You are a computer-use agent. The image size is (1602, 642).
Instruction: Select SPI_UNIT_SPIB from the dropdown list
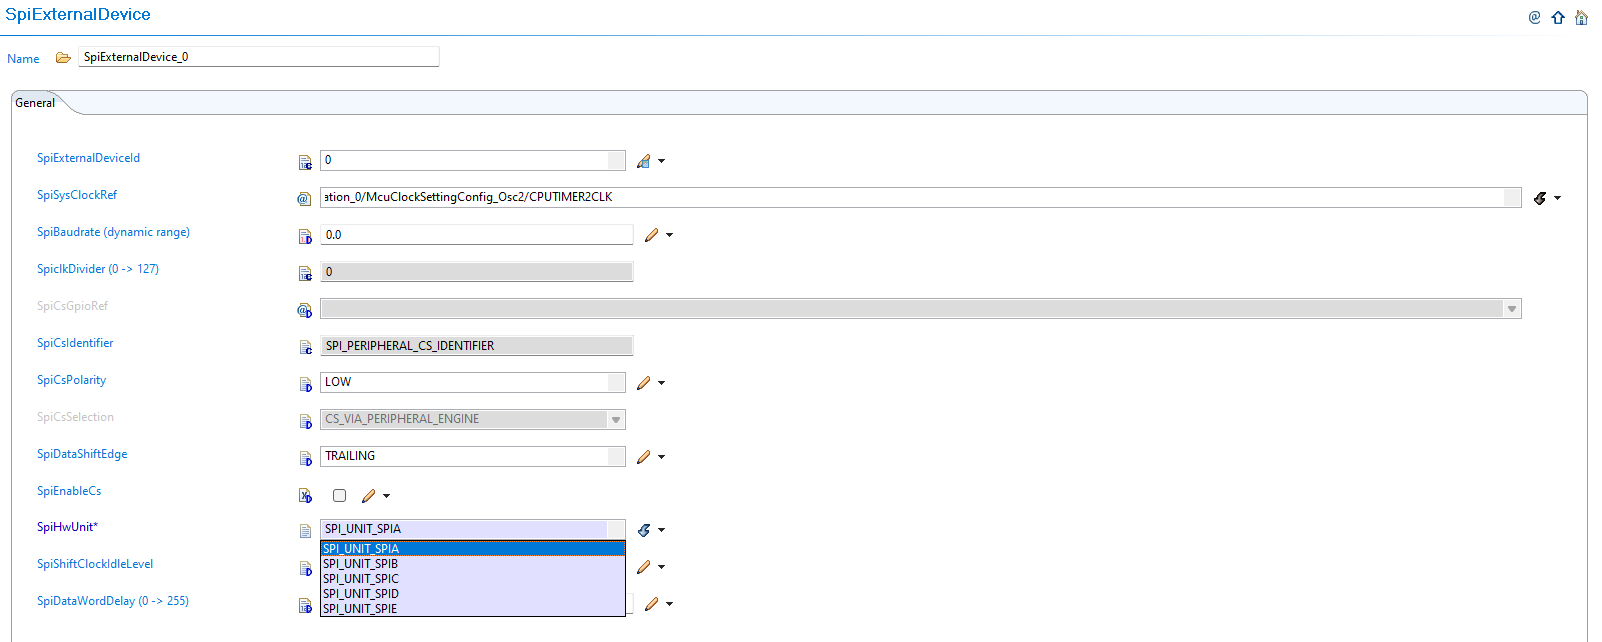pos(361,564)
